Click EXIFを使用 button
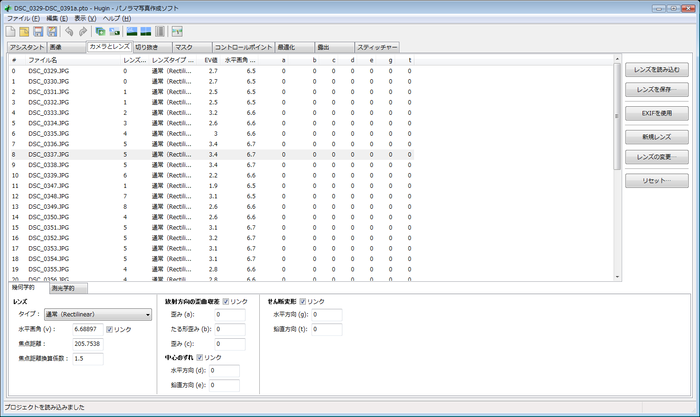The image size is (700, 417). [657, 113]
